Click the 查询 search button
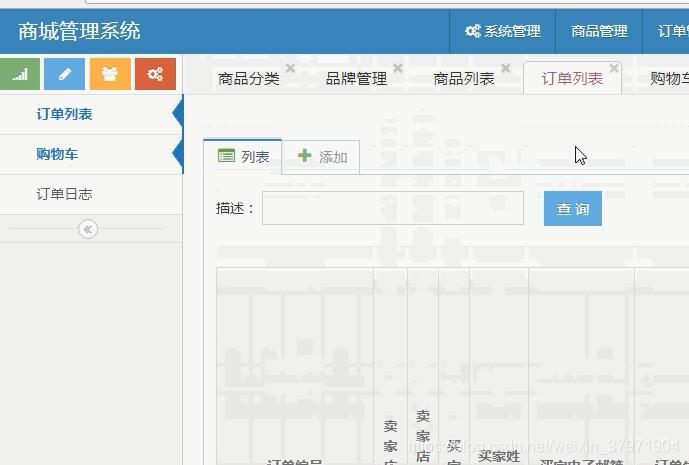This screenshot has height=465, width=689. pyautogui.click(x=573, y=208)
